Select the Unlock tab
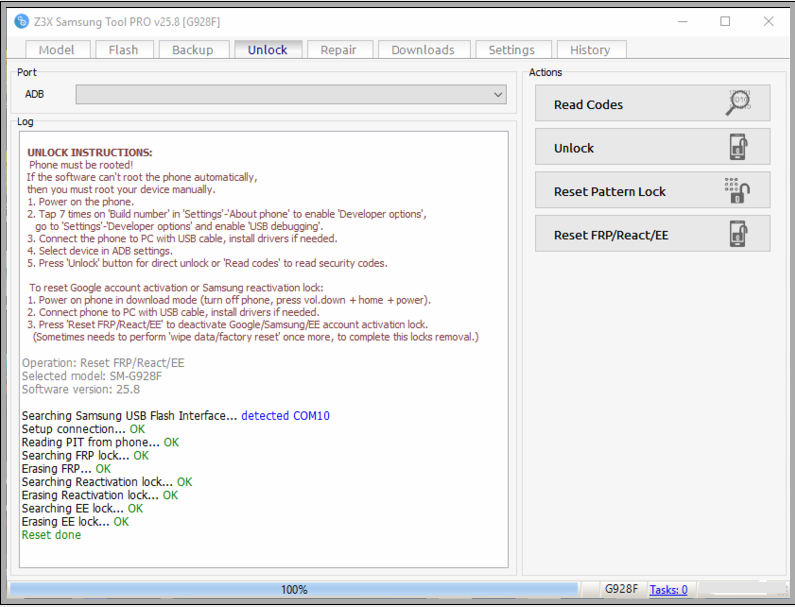This screenshot has height=607, width=795. (x=267, y=50)
